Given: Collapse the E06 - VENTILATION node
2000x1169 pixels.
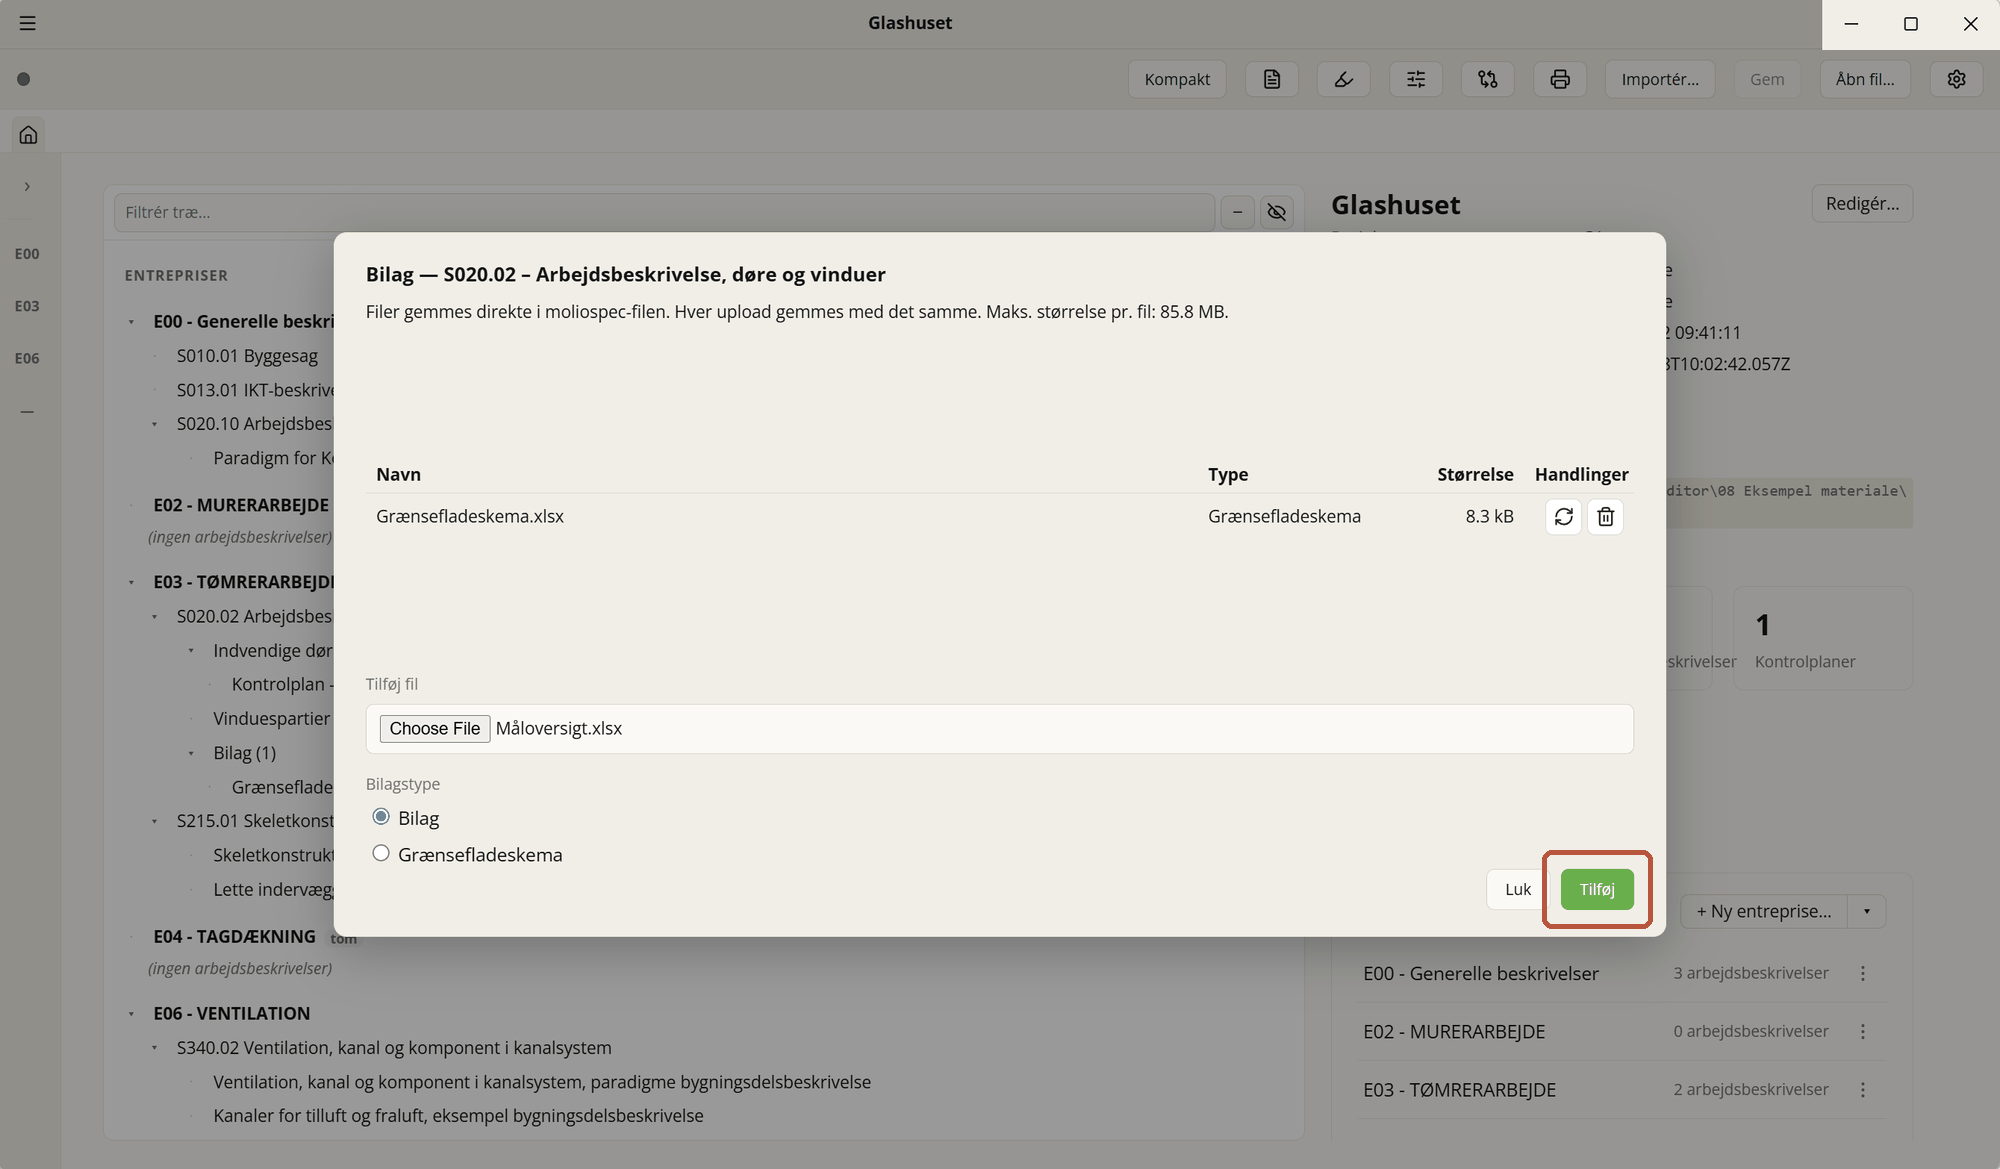Looking at the screenshot, I should pyautogui.click(x=131, y=1014).
